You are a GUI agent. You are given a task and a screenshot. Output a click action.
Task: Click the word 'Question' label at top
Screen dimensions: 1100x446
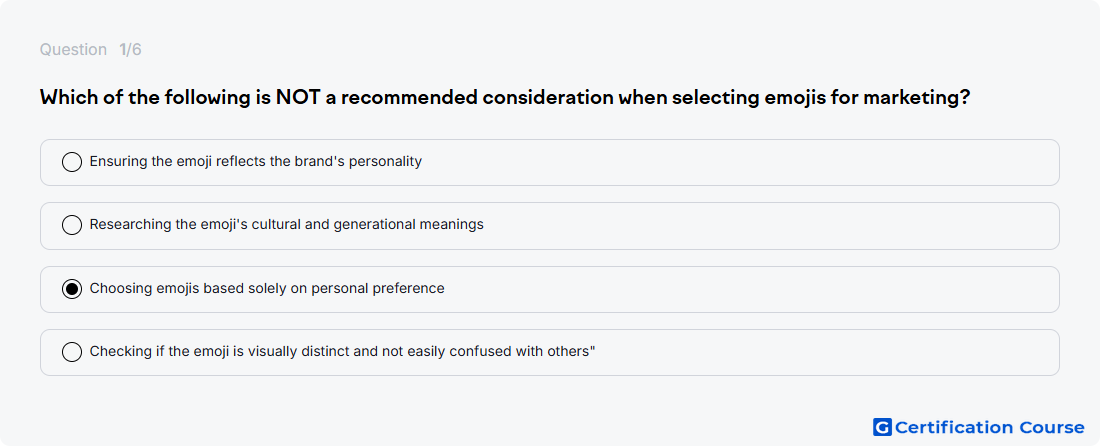pyautogui.click(x=73, y=50)
